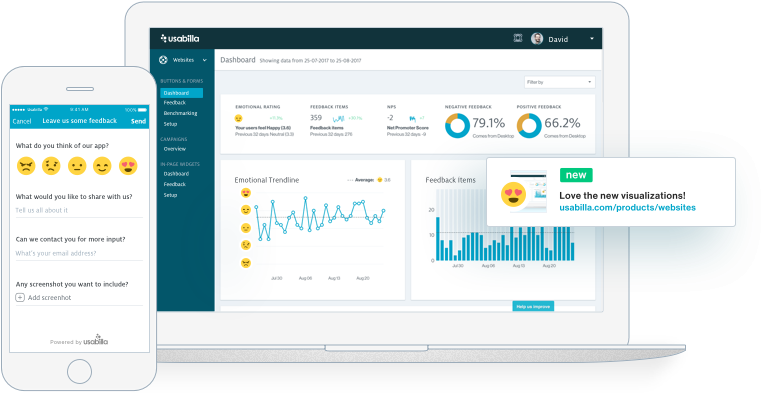The height and width of the screenshot is (393, 767).
Task: Open the Filter by dropdown
Action: 560,82
